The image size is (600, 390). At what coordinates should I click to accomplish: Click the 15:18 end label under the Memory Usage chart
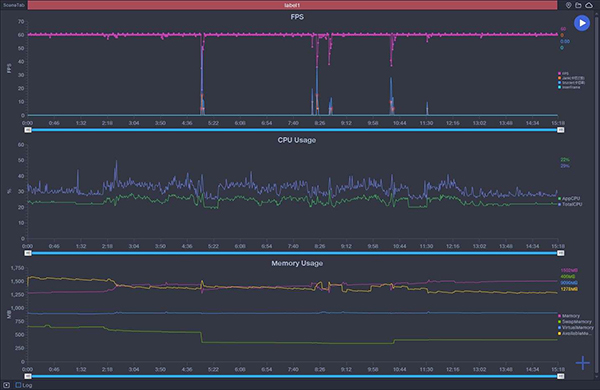click(558, 370)
